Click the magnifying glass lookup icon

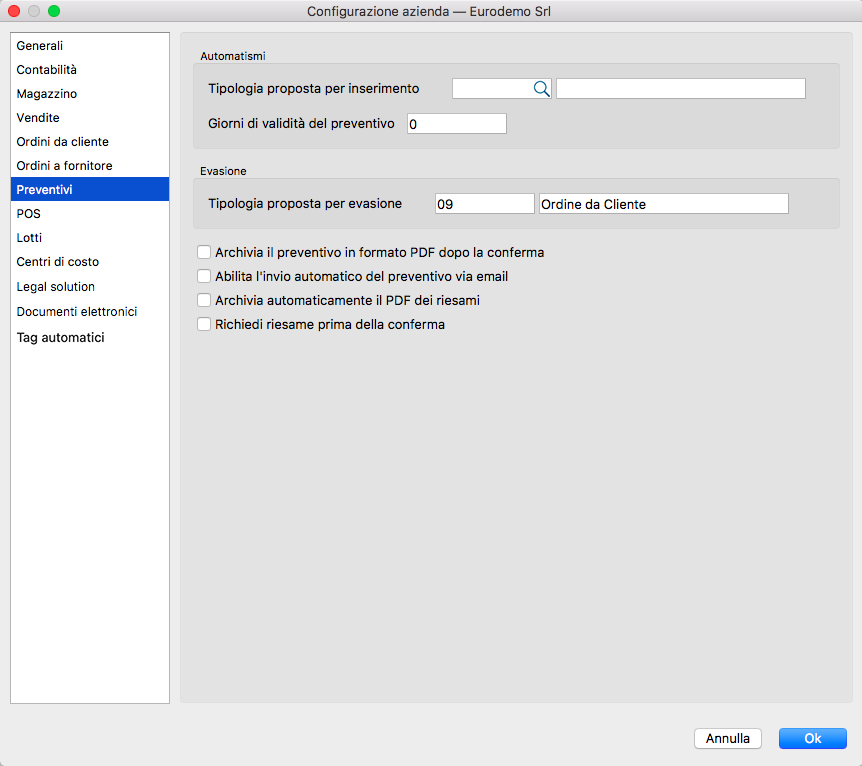(541, 89)
